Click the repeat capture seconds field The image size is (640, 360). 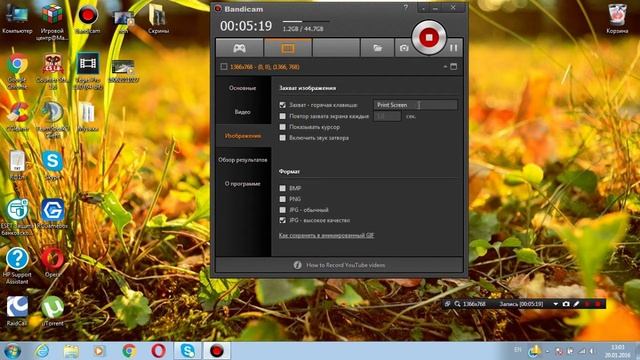click(x=387, y=116)
